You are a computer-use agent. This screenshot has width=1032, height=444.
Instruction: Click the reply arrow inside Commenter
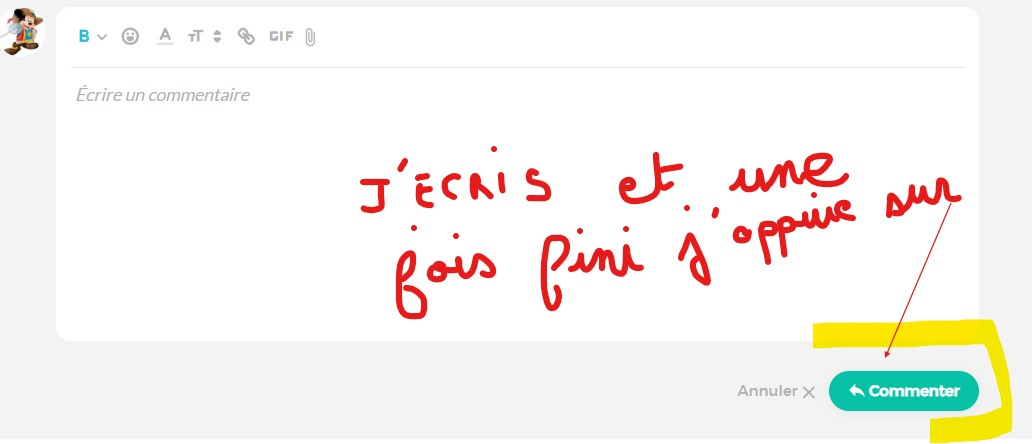[856, 391]
